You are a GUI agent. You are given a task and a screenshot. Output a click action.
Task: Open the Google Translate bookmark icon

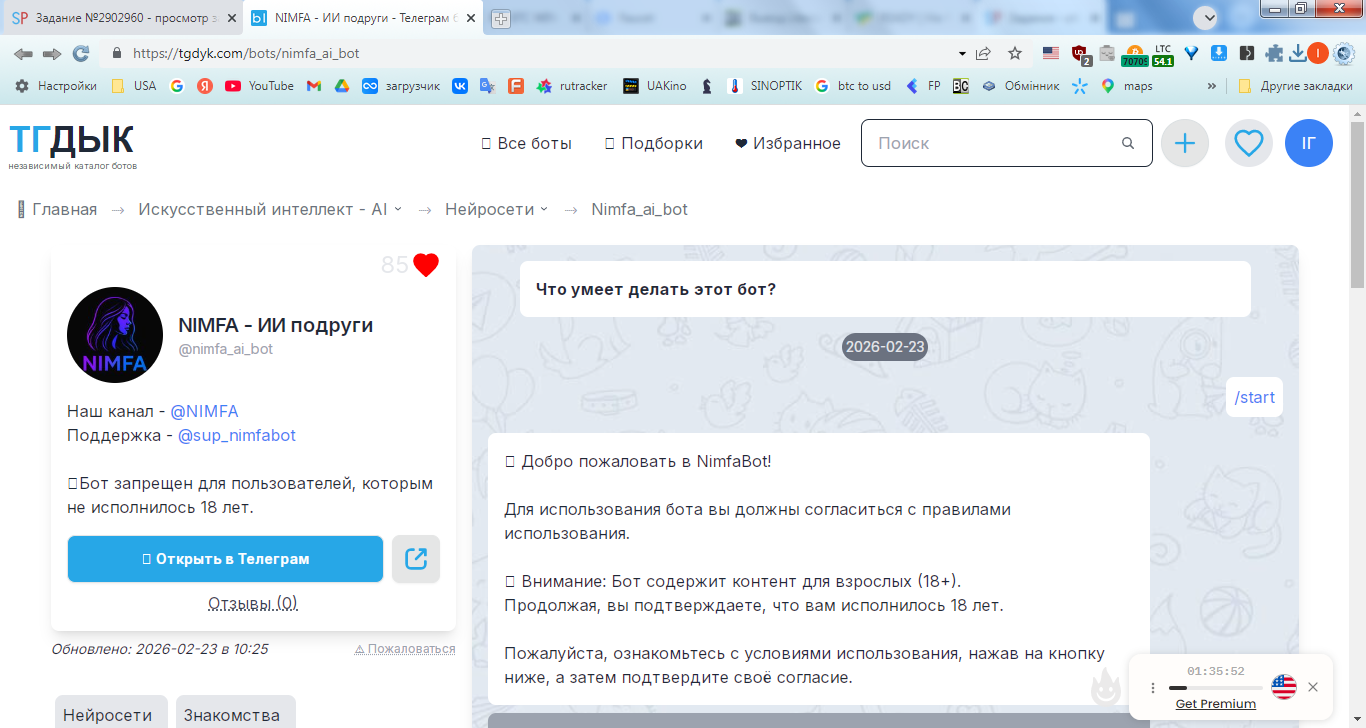click(x=488, y=86)
